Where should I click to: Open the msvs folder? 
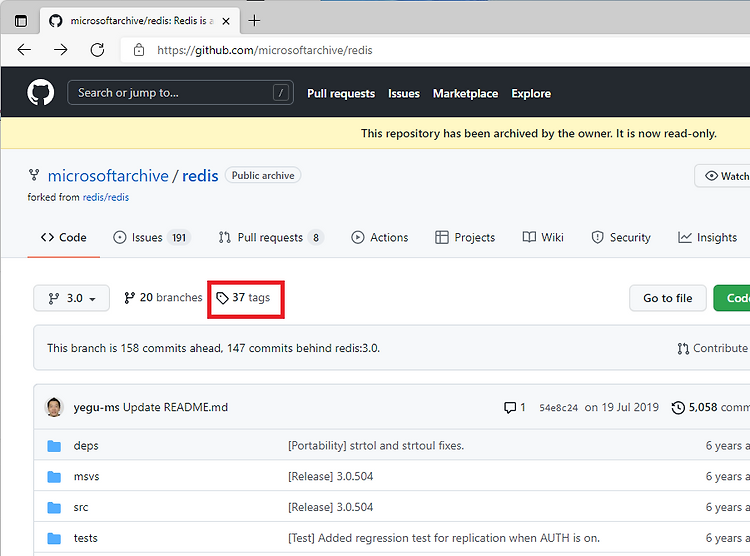click(87, 477)
